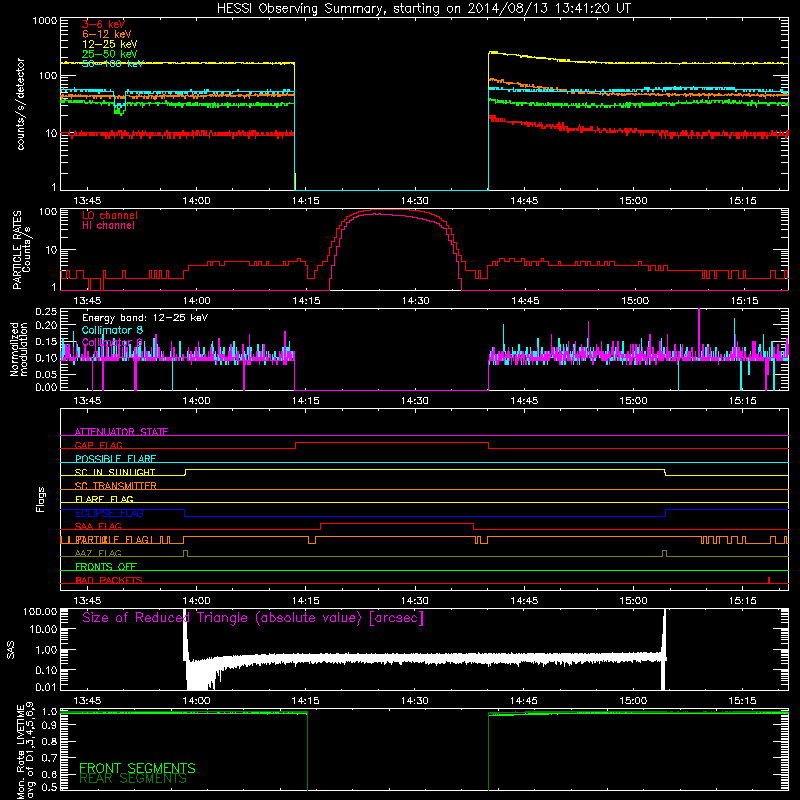
Task: Select the 'POSSIBLE FLARE' flag label
Action: (x=115, y=459)
